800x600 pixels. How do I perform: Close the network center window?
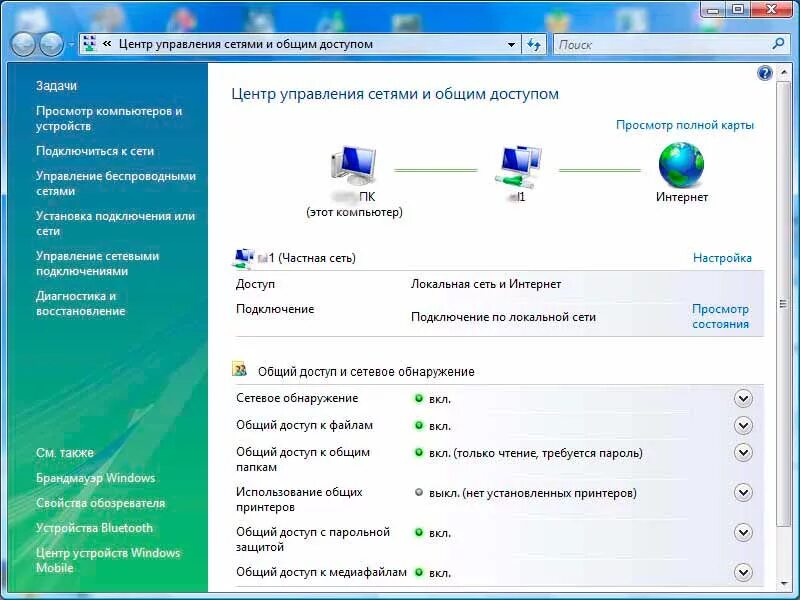[x=772, y=10]
